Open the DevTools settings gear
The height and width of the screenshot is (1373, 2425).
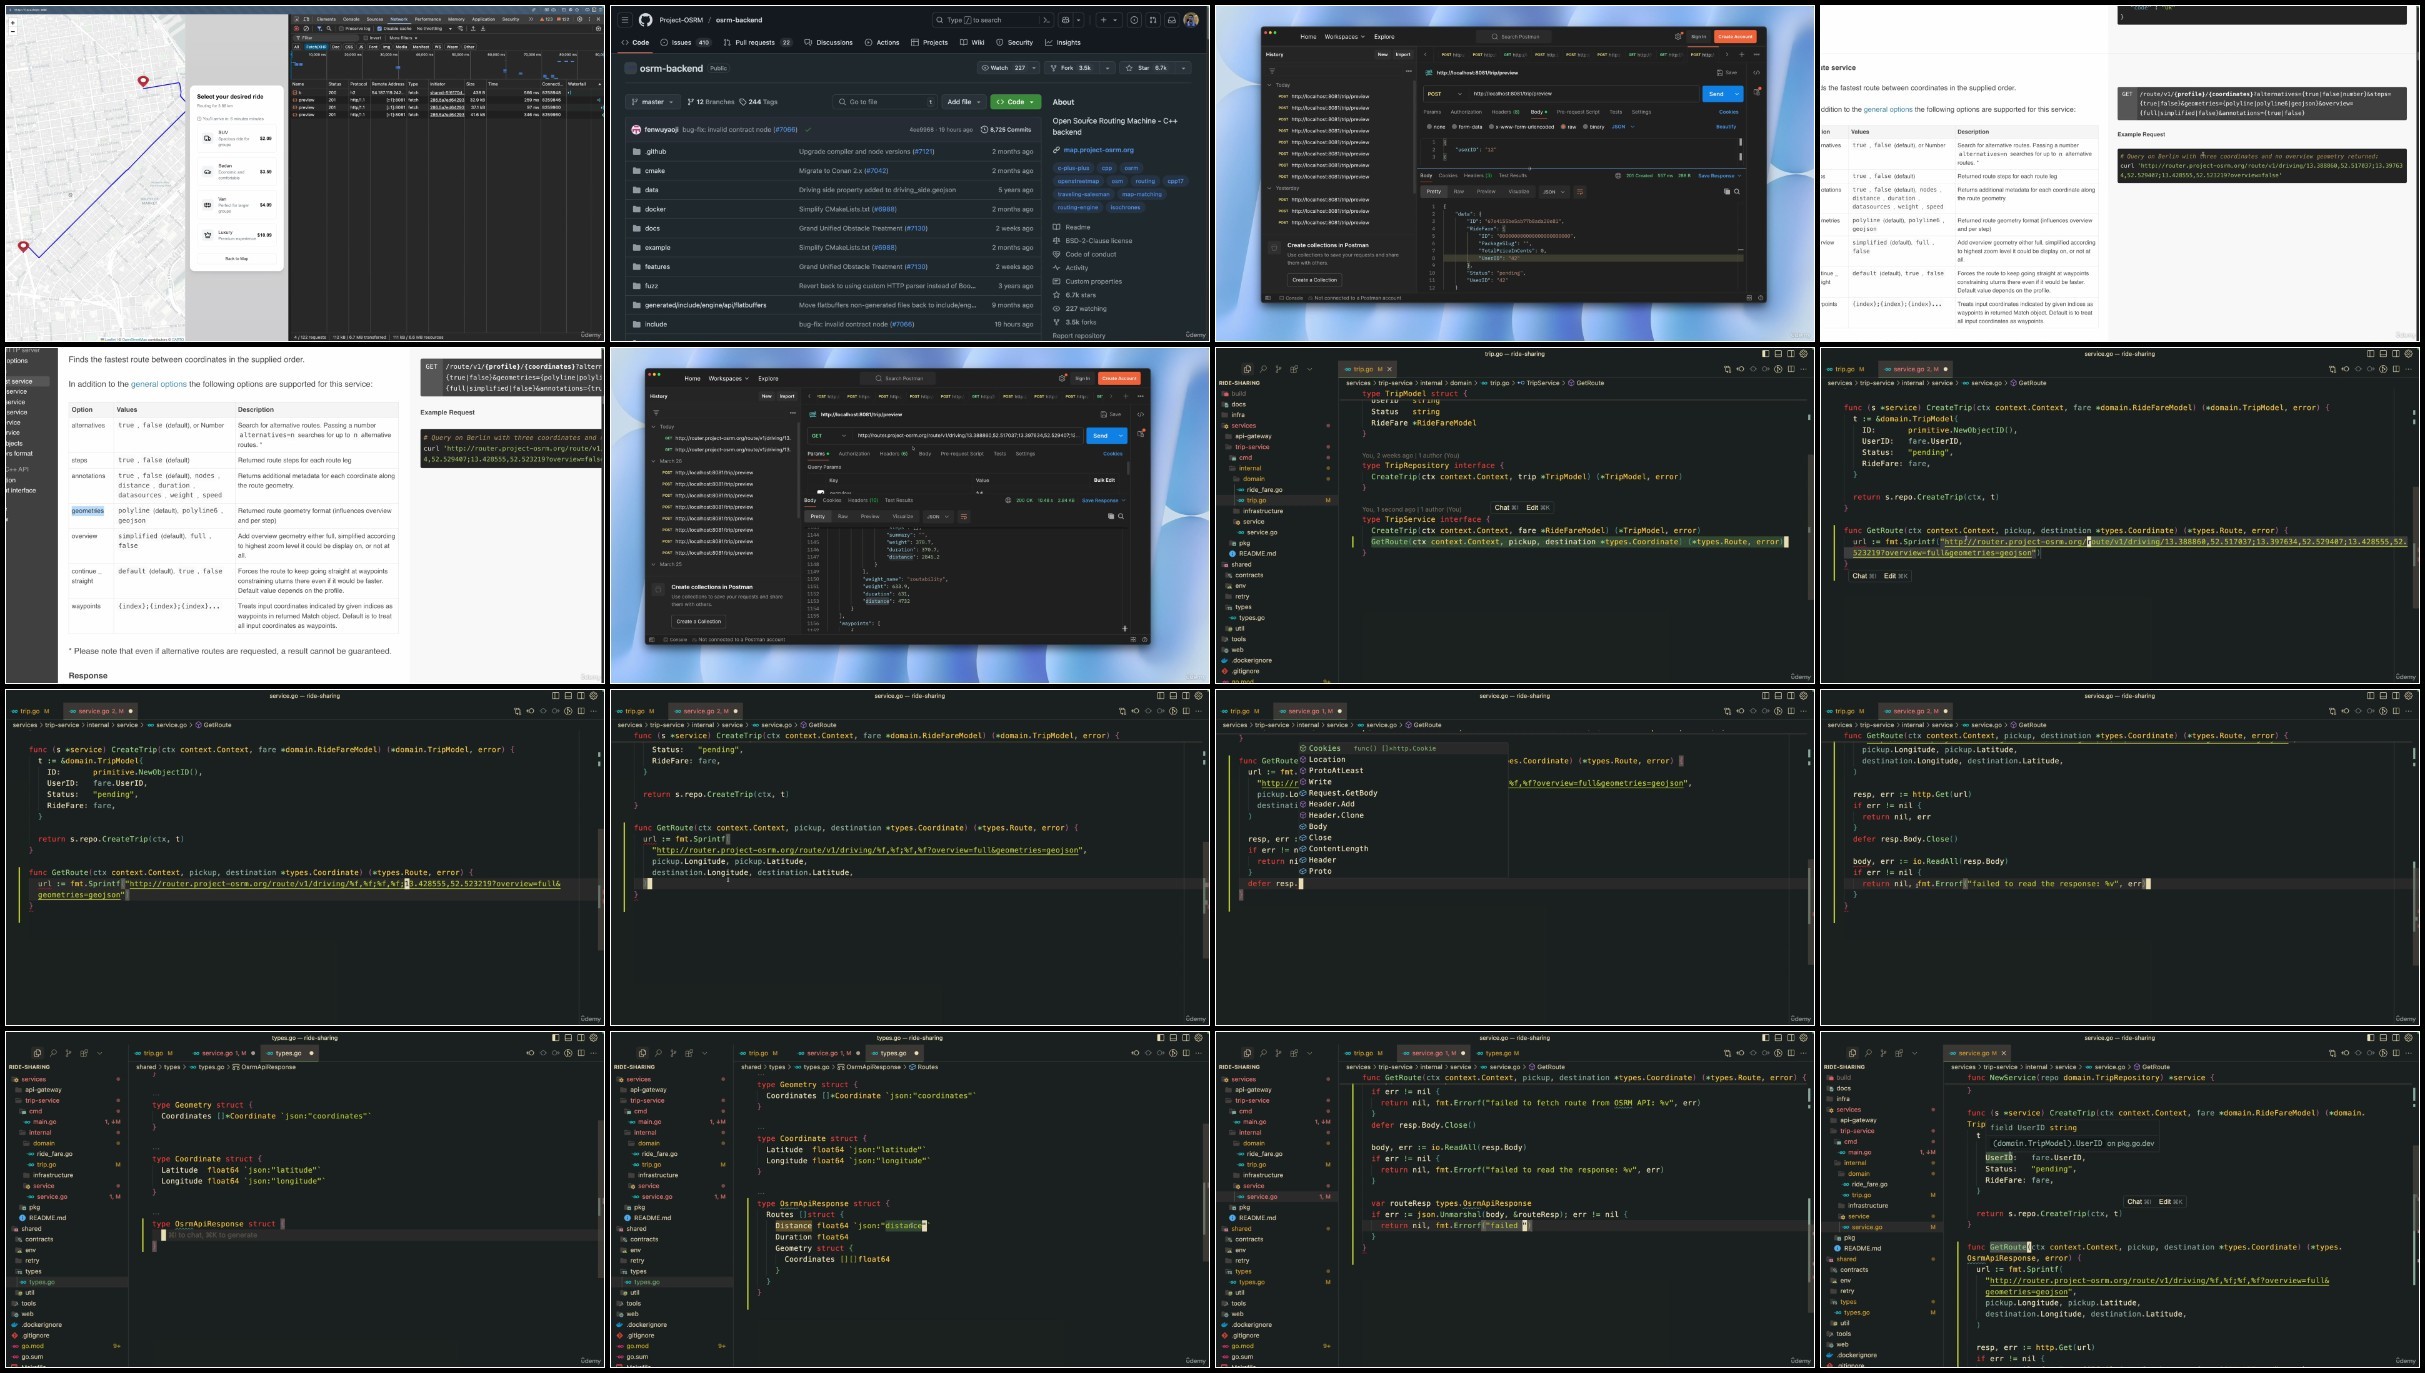pos(580,19)
